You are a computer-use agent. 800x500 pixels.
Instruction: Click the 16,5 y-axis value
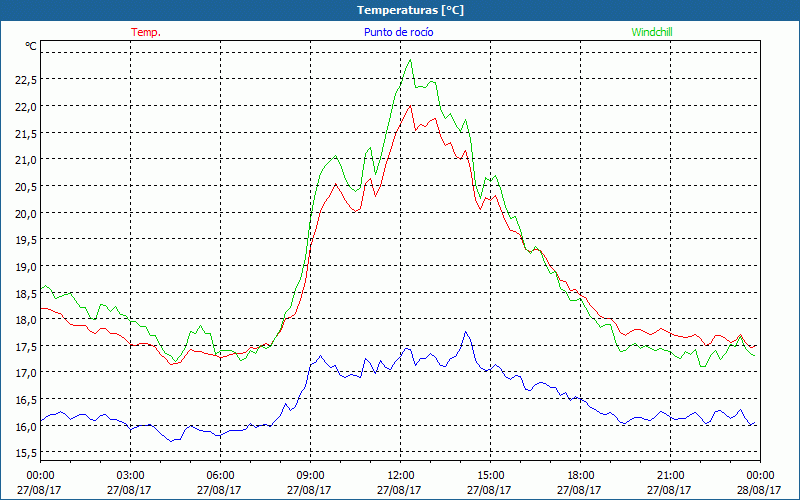click(25, 399)
